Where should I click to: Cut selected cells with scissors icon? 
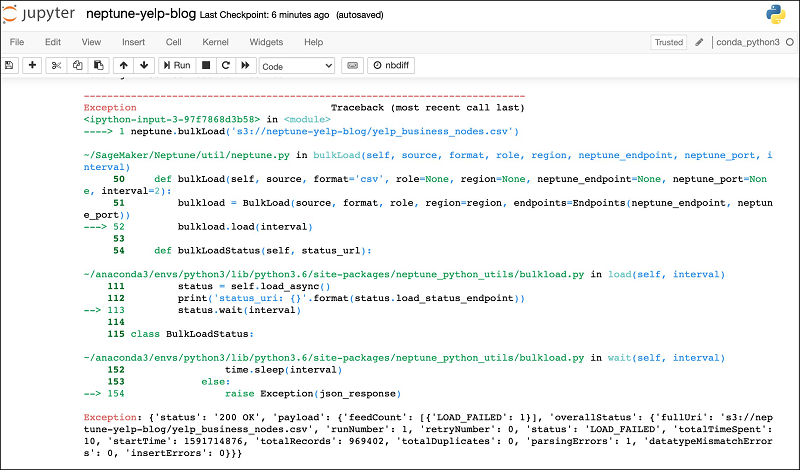(56, 65)
